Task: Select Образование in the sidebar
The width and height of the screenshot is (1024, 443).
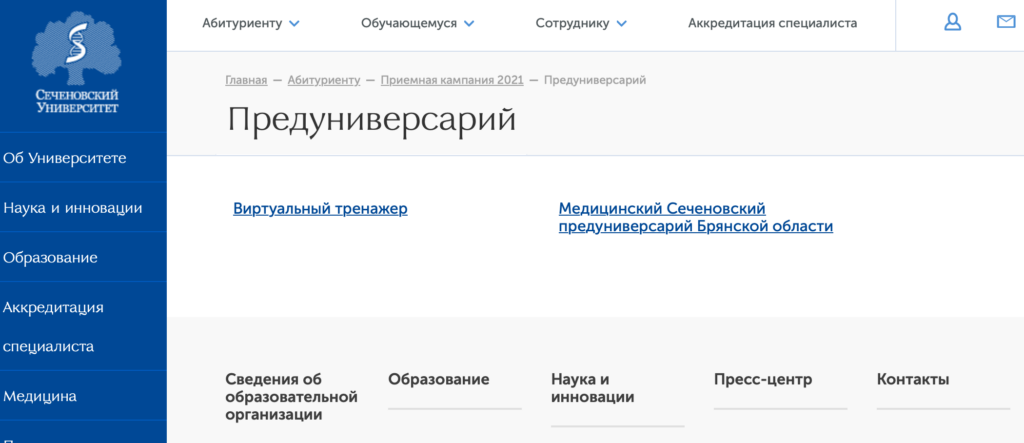Action: pyautogui.click(x=50, y=257)
